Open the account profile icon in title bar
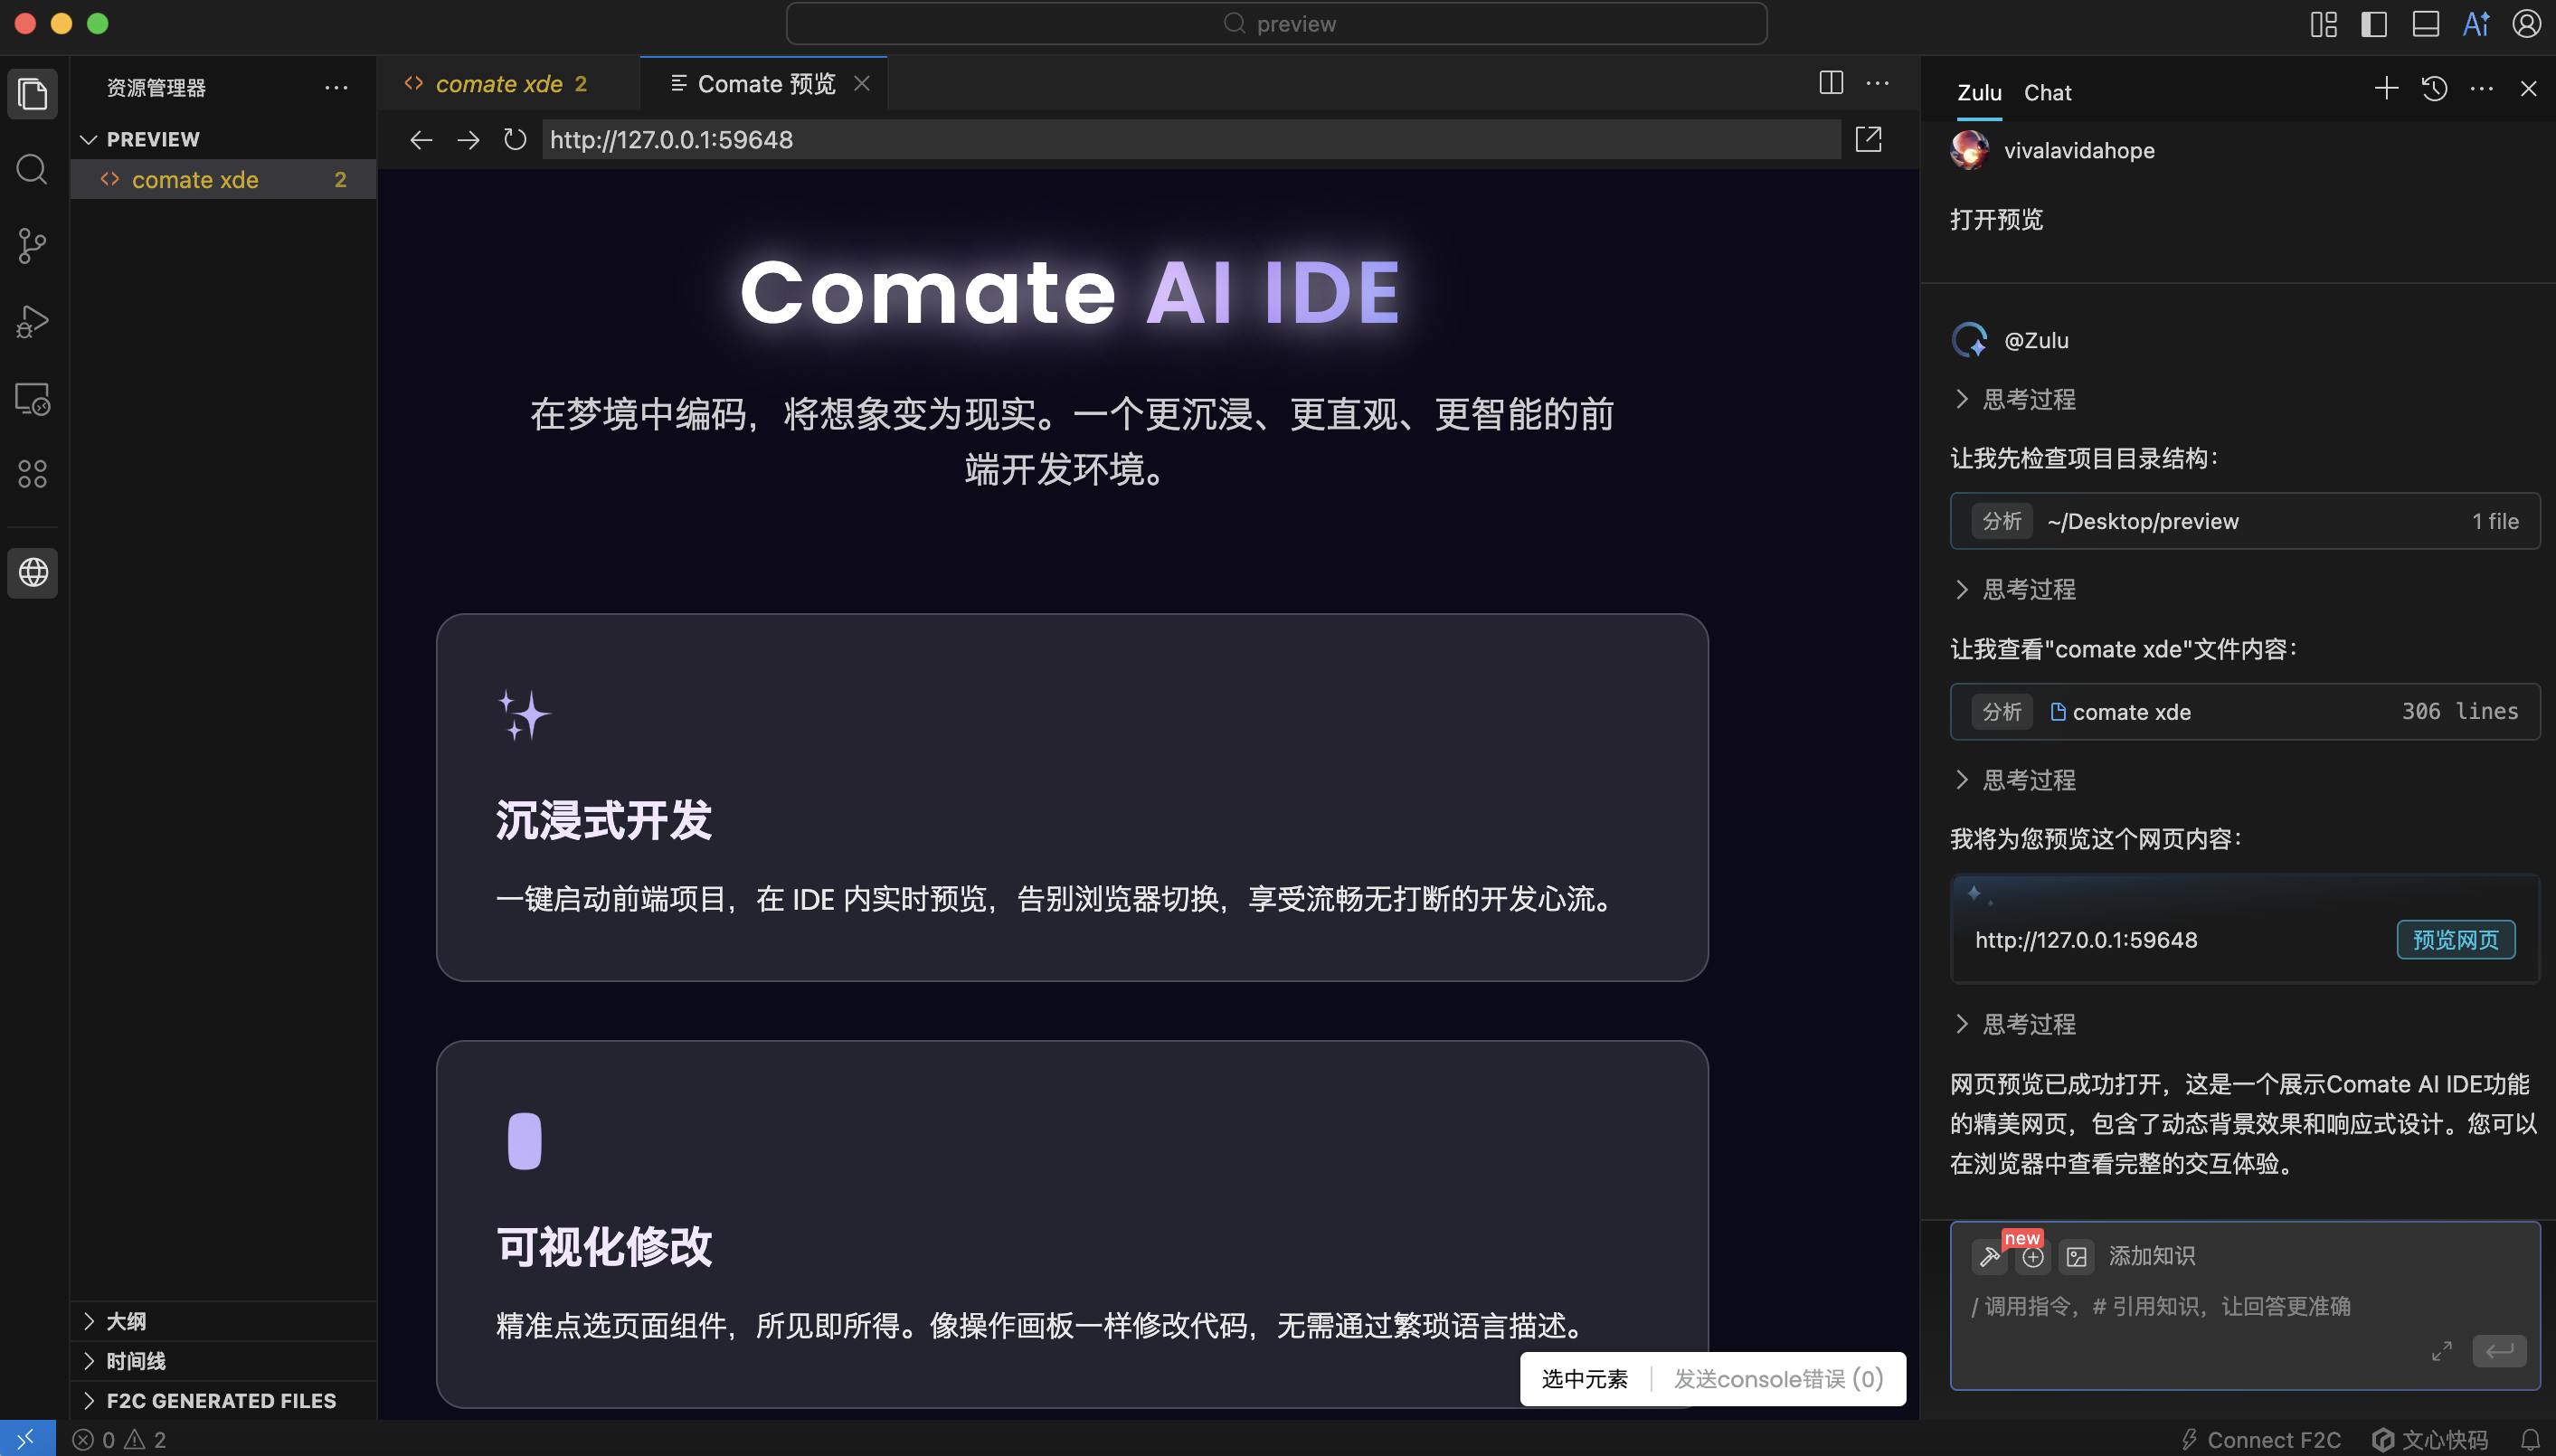This screenshot has height=1456, width=2556. (x=2526, y=24)
